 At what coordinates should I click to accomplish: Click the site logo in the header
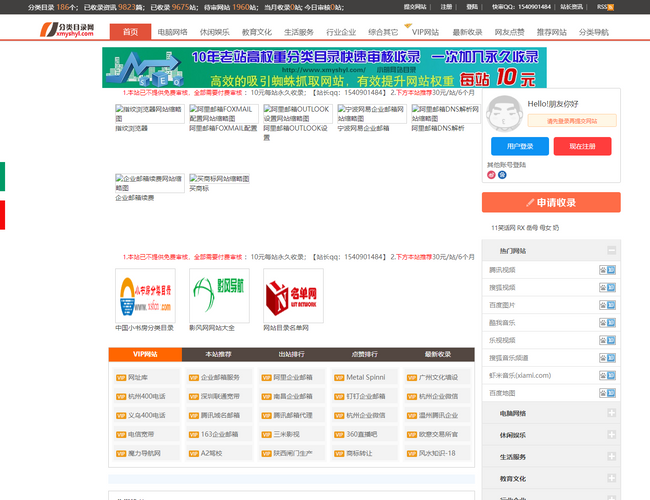coord(68,31)
